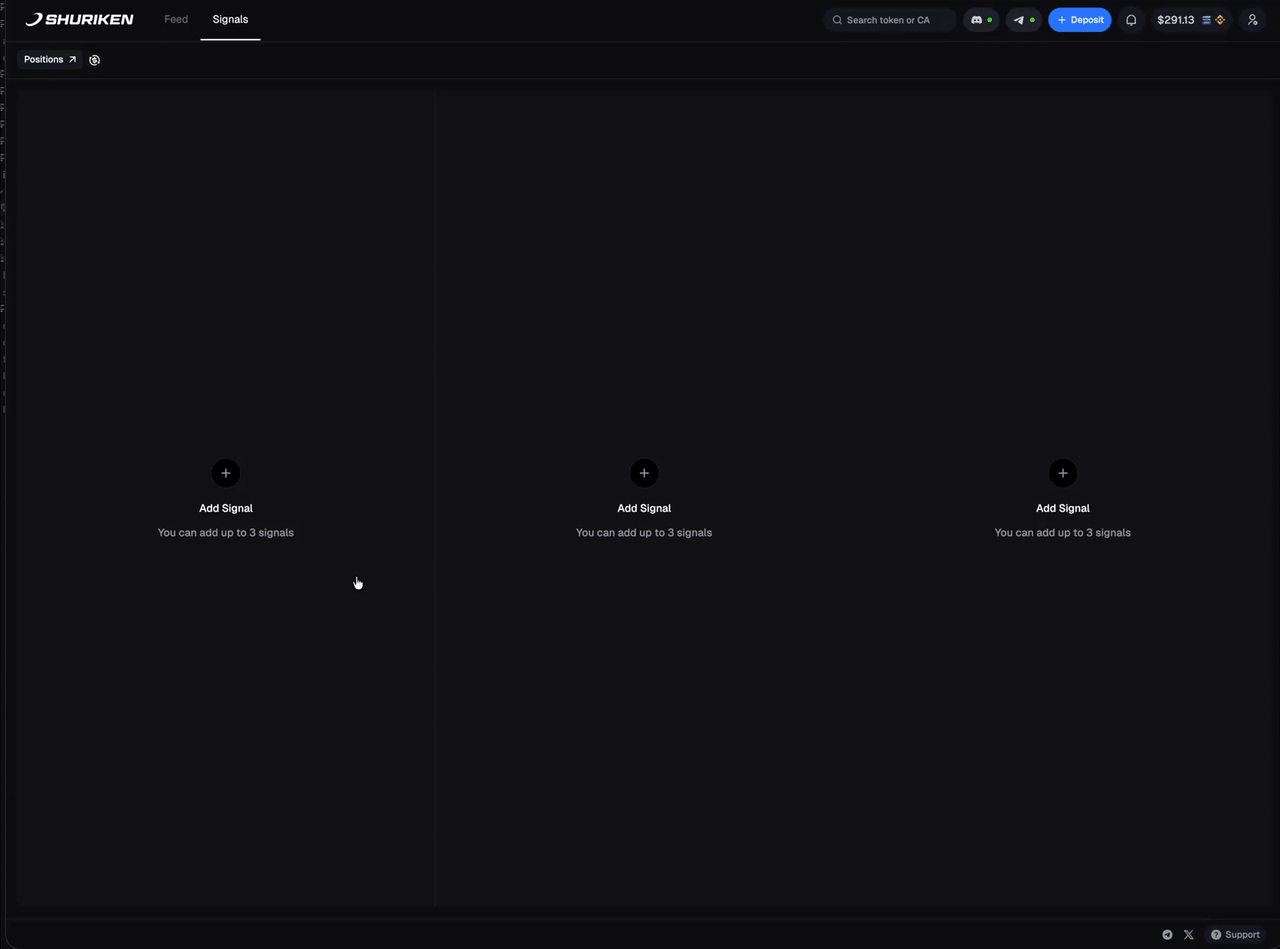1280x949 pixels.
Task: Open the Discord connection icon in the header
Action: (977, 20)
